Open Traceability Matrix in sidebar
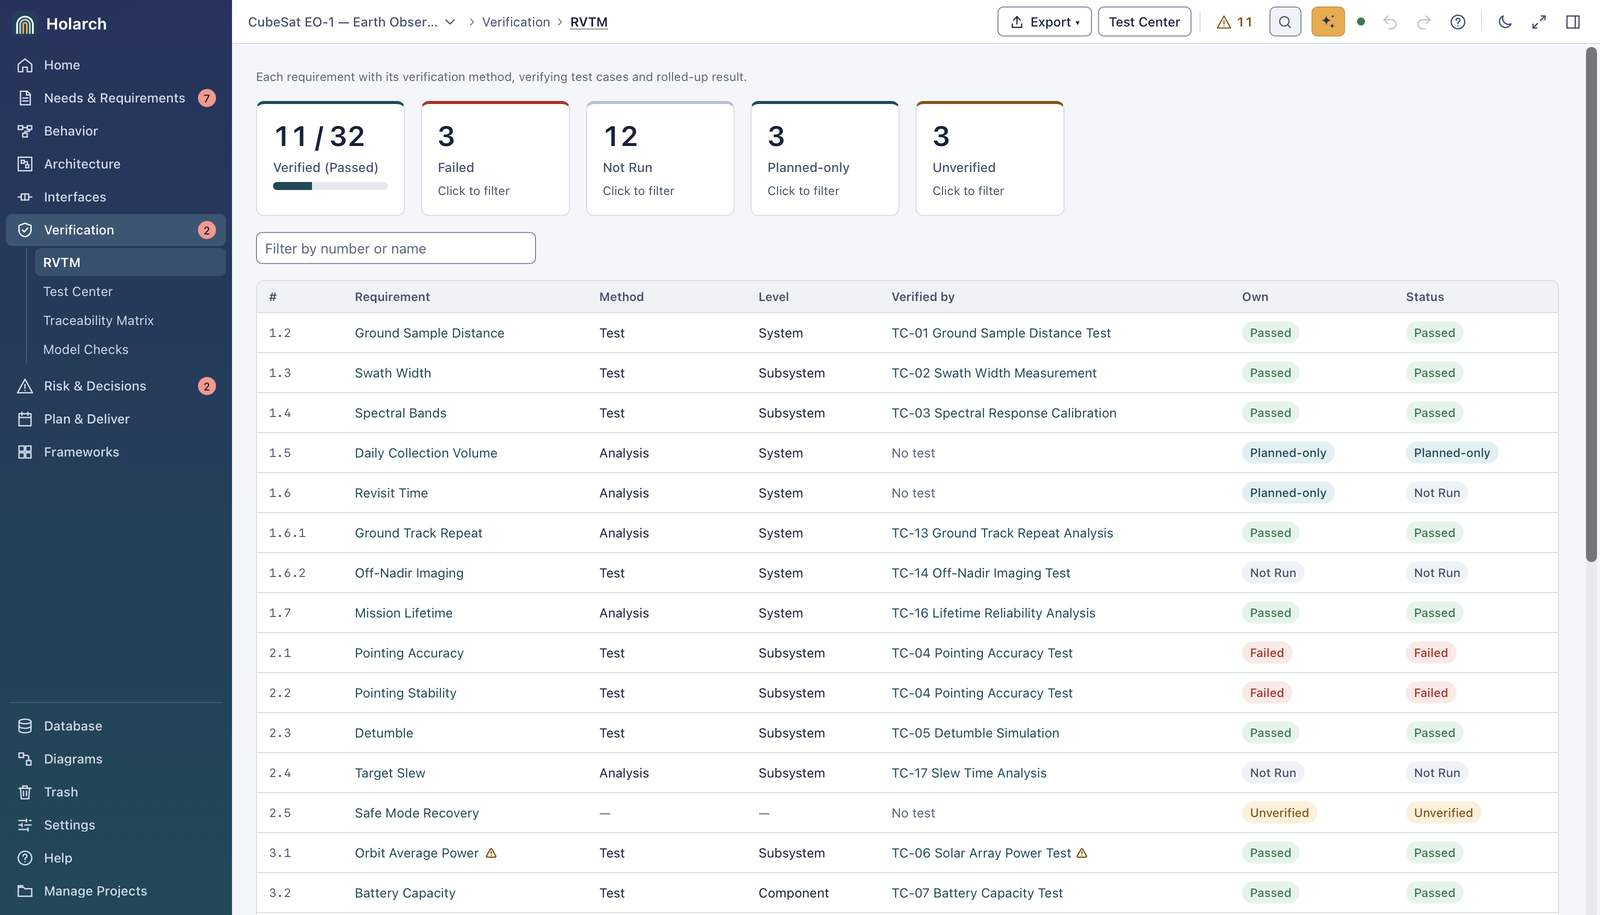This screenshot has width=1600, height=915. pyautogui.click(x=98, y=321)
